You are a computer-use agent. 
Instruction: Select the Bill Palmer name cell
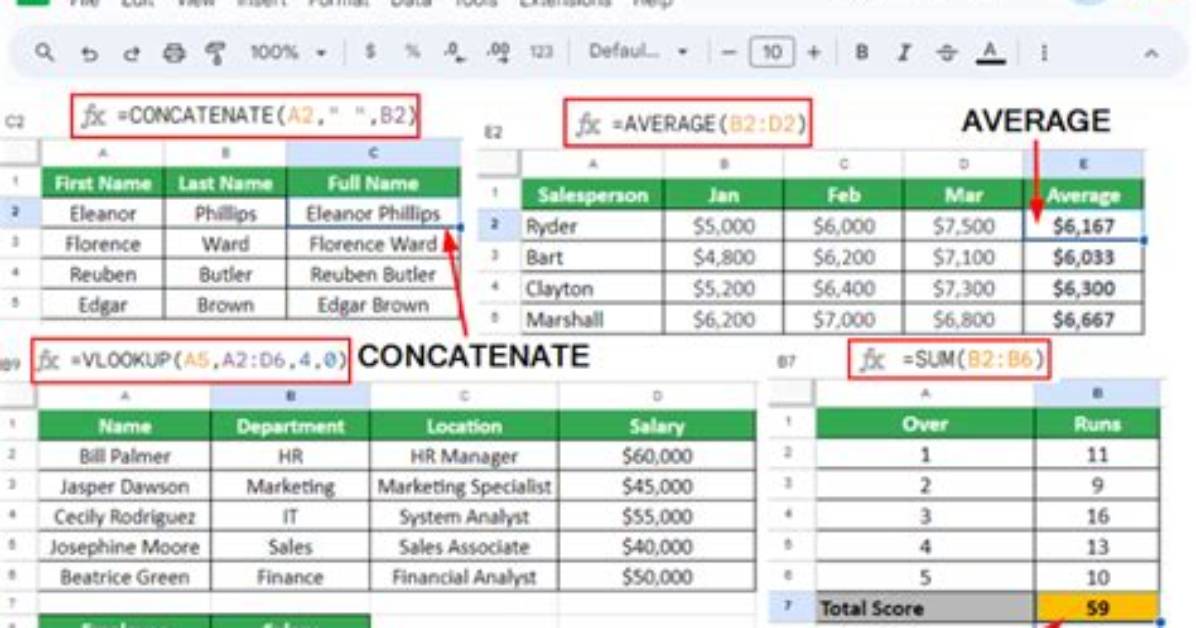[124, 456]
